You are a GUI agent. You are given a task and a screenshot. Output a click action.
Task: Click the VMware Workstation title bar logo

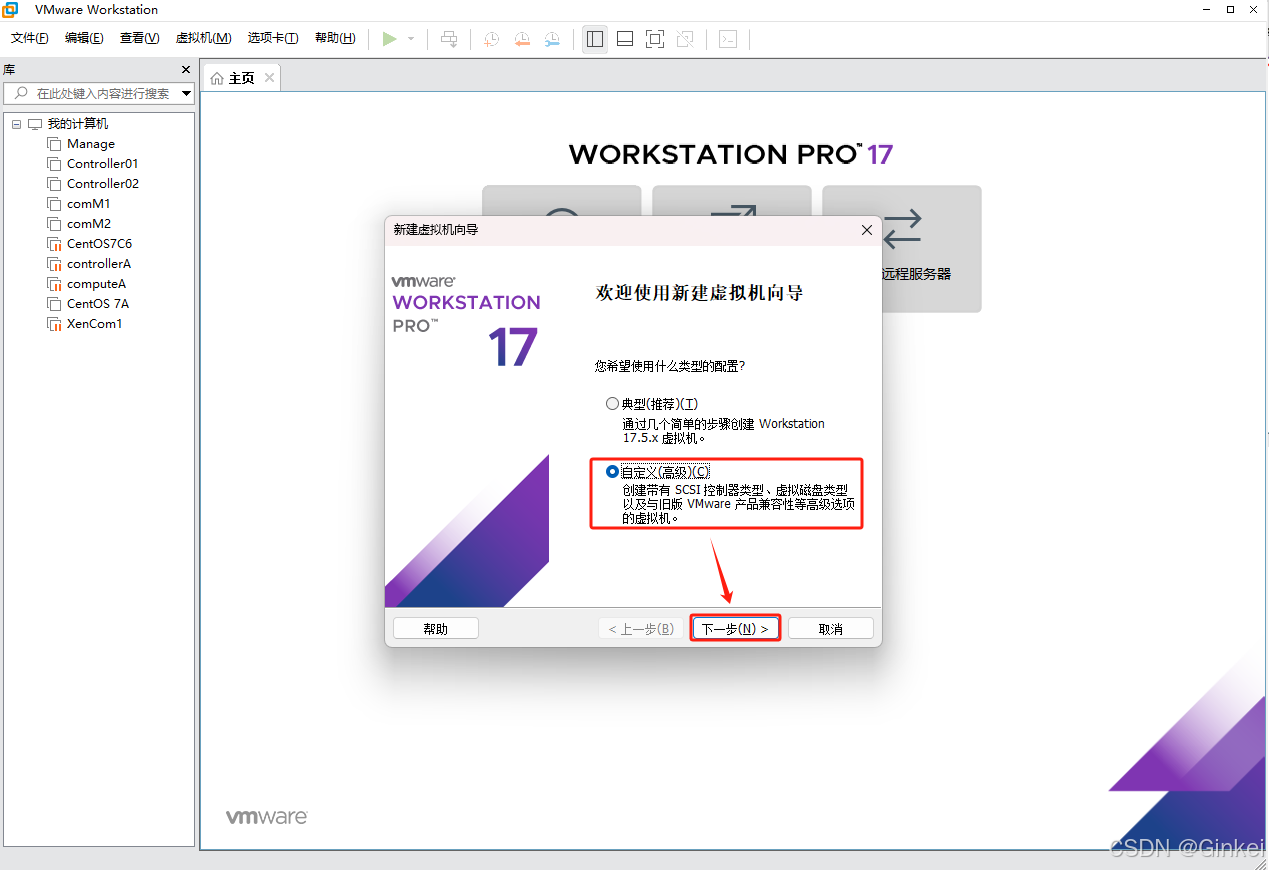click(10, 10)
